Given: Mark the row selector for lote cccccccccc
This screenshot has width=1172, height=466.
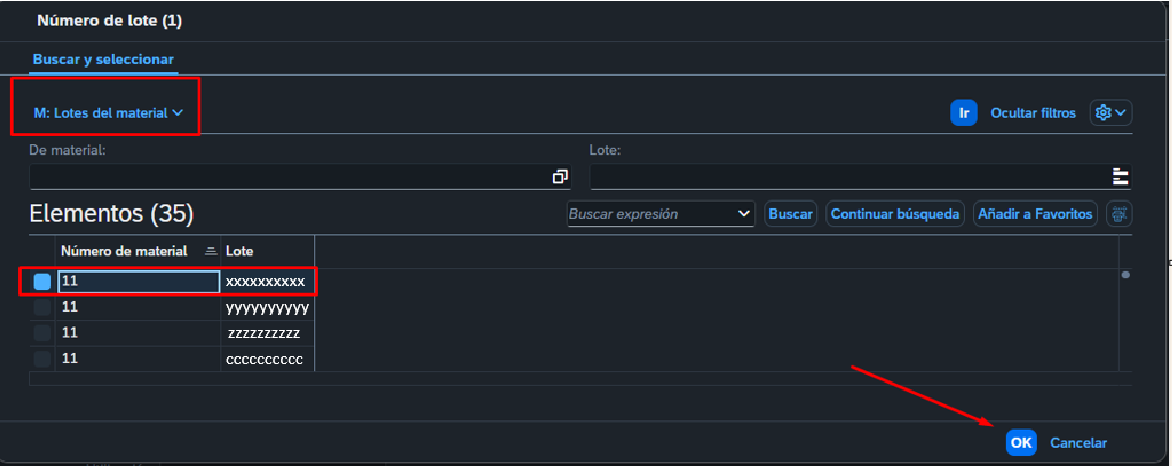Looking at the screenshot, I should tap(42, 358).
